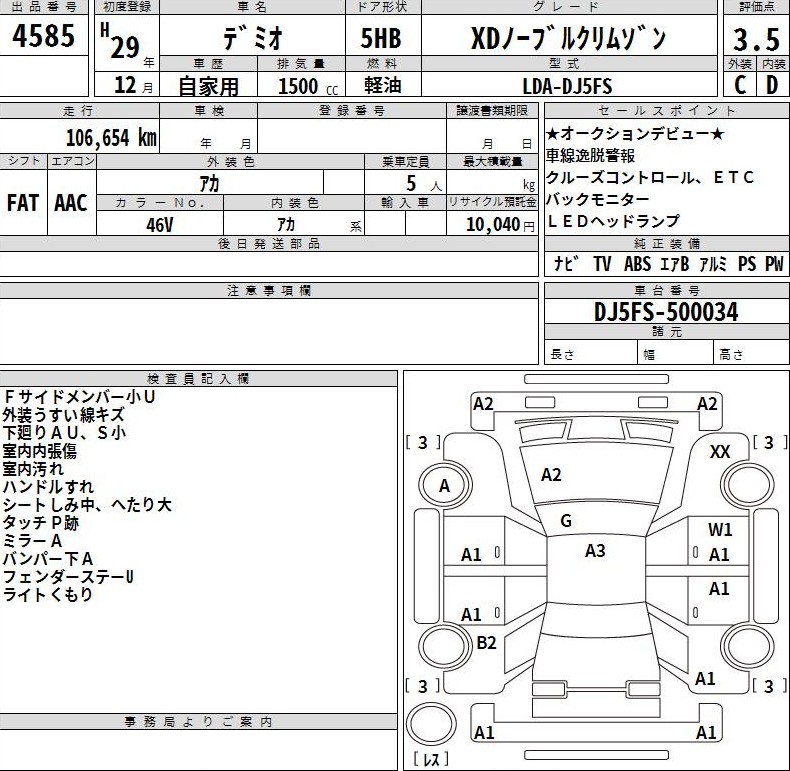The width and height of the screenshot is (790, 771).
Task: Select the バックモニター sales point
Action: pos(598,199)
